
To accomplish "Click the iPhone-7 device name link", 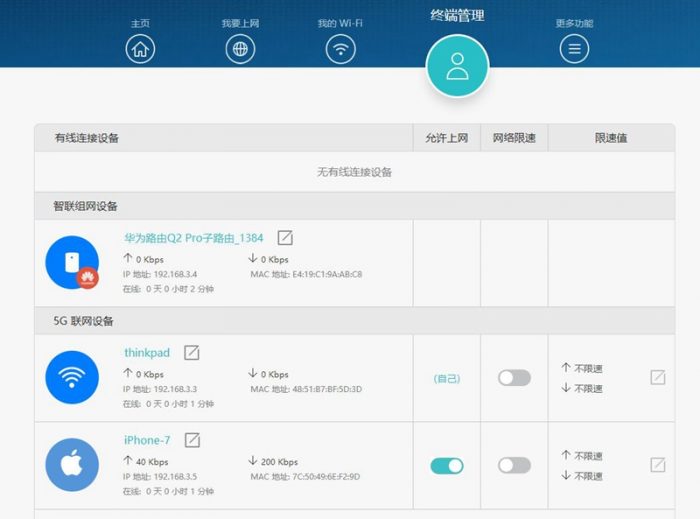I will [147, 440].
